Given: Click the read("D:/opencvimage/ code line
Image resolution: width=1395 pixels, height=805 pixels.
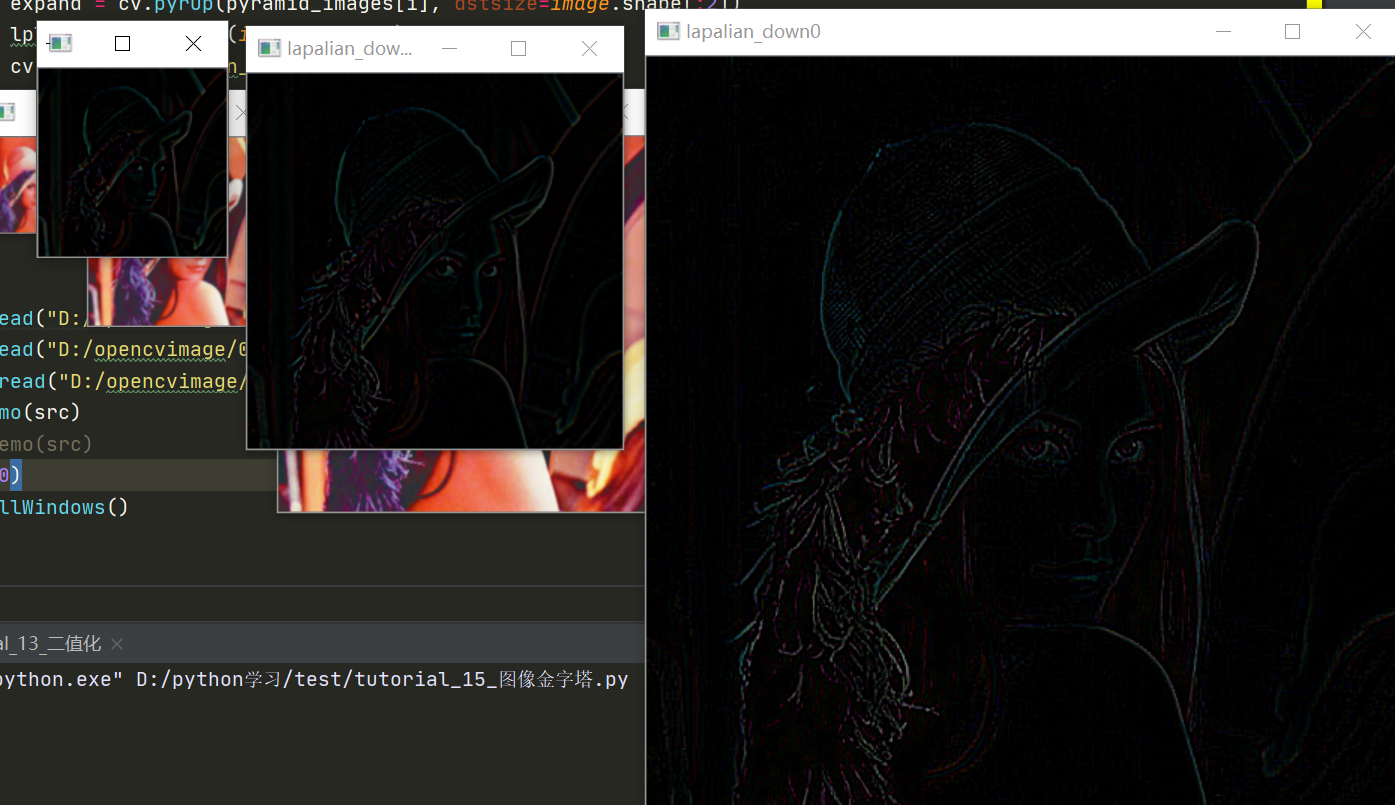Looking at the screenshot, I should tap(123, 381).
